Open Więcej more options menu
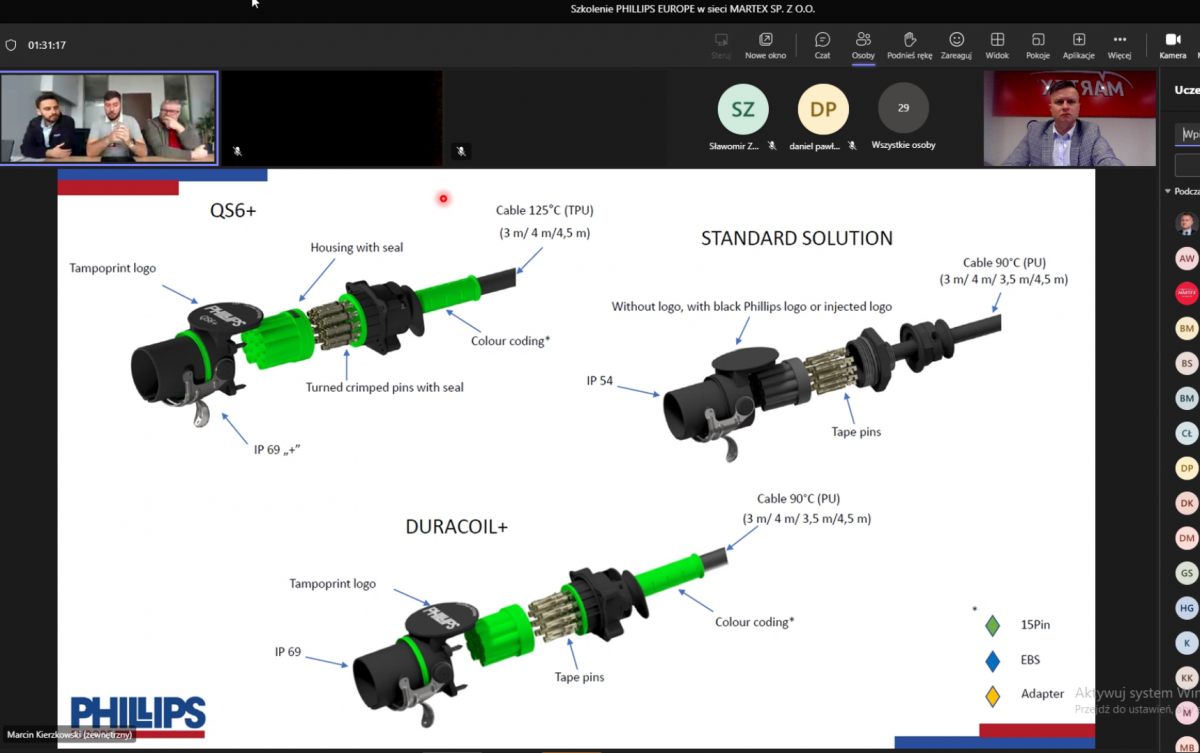 (x=1119, y=45)
